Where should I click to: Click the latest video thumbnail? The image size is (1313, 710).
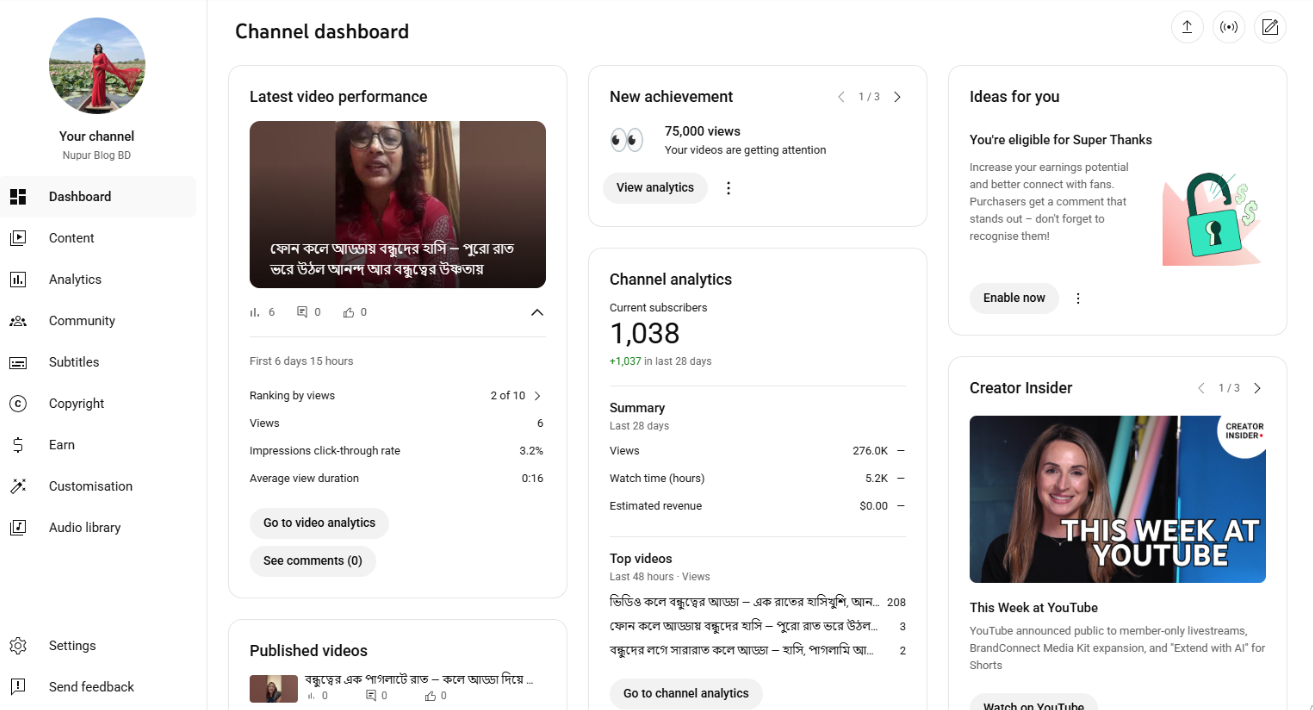(397, 204)
